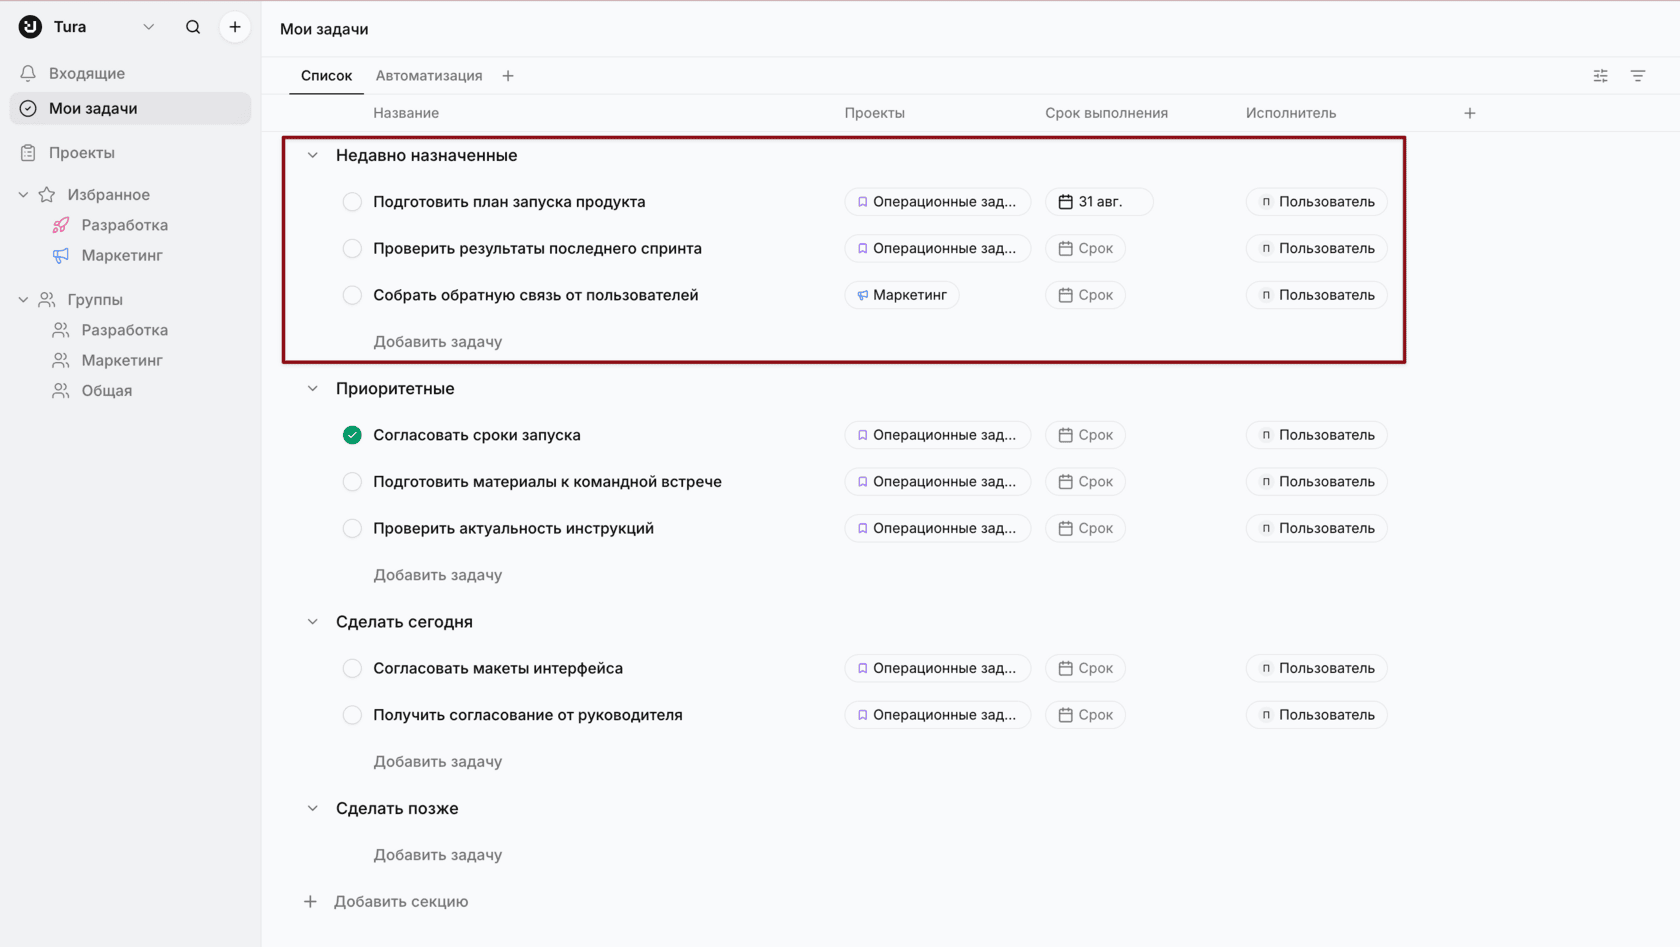This screenshot has height=947, width=1680.
Task: Set due date for 'Проверить актуальность инструкций'
Action: coord(1085,529)
